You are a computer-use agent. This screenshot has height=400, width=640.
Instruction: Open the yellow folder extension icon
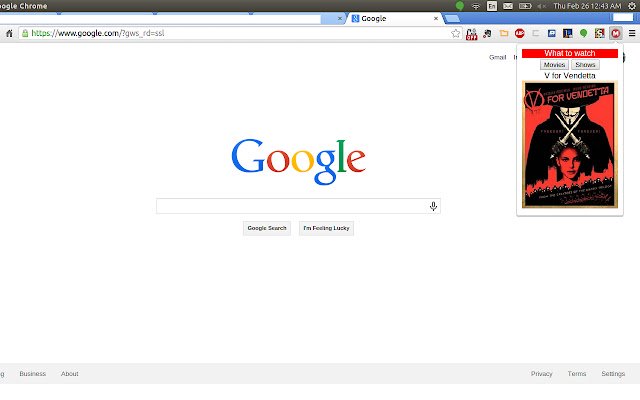pos(504,33)
